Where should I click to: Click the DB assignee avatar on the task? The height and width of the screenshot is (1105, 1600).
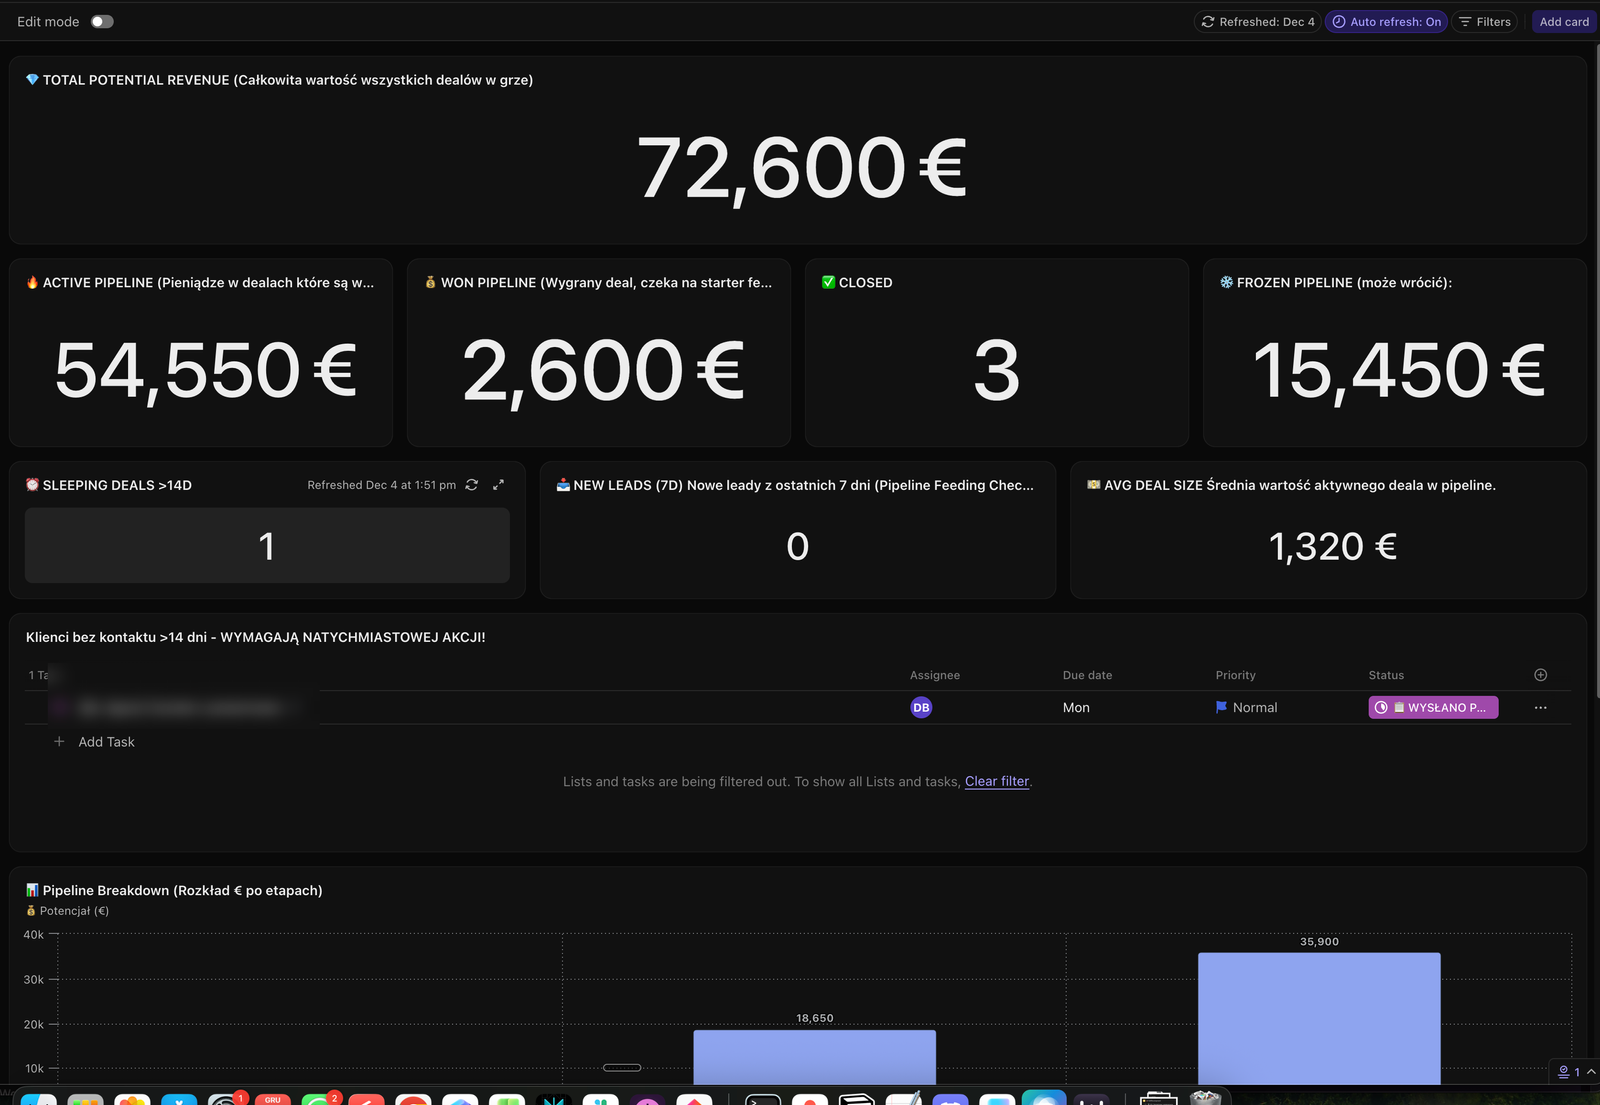point(921,707)
